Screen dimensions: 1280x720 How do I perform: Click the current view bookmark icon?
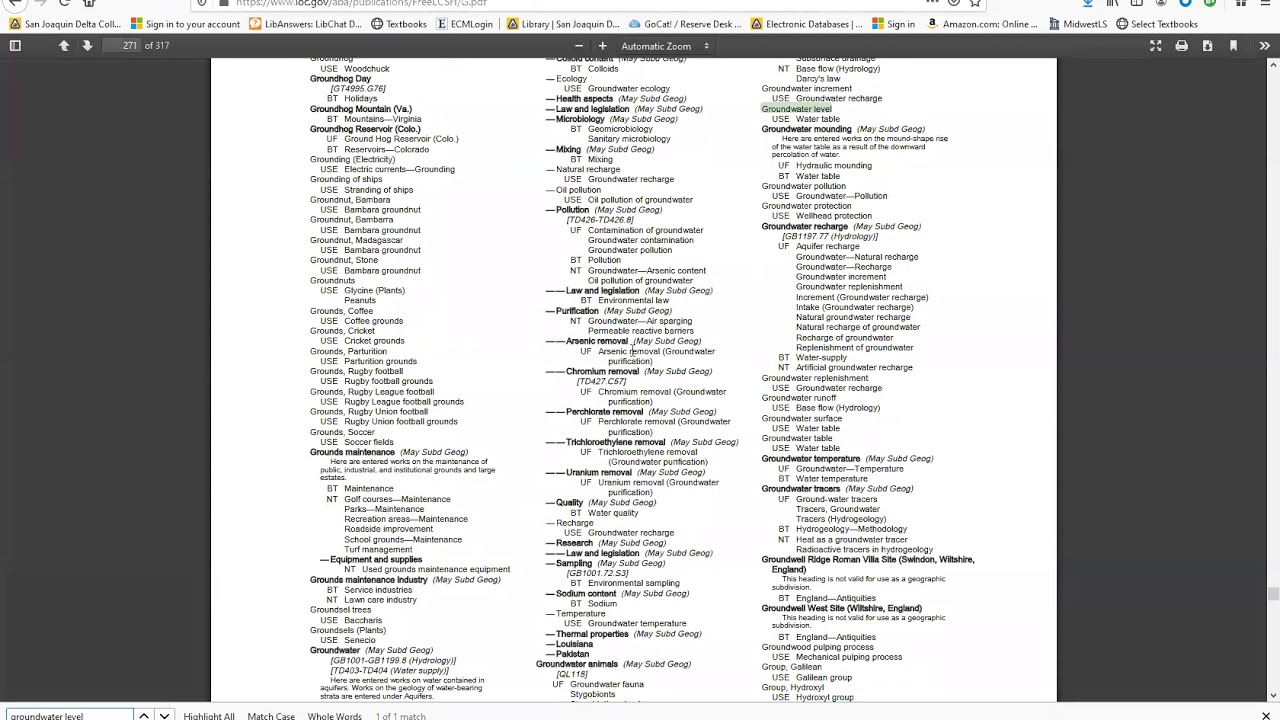tap(1233, 46)
